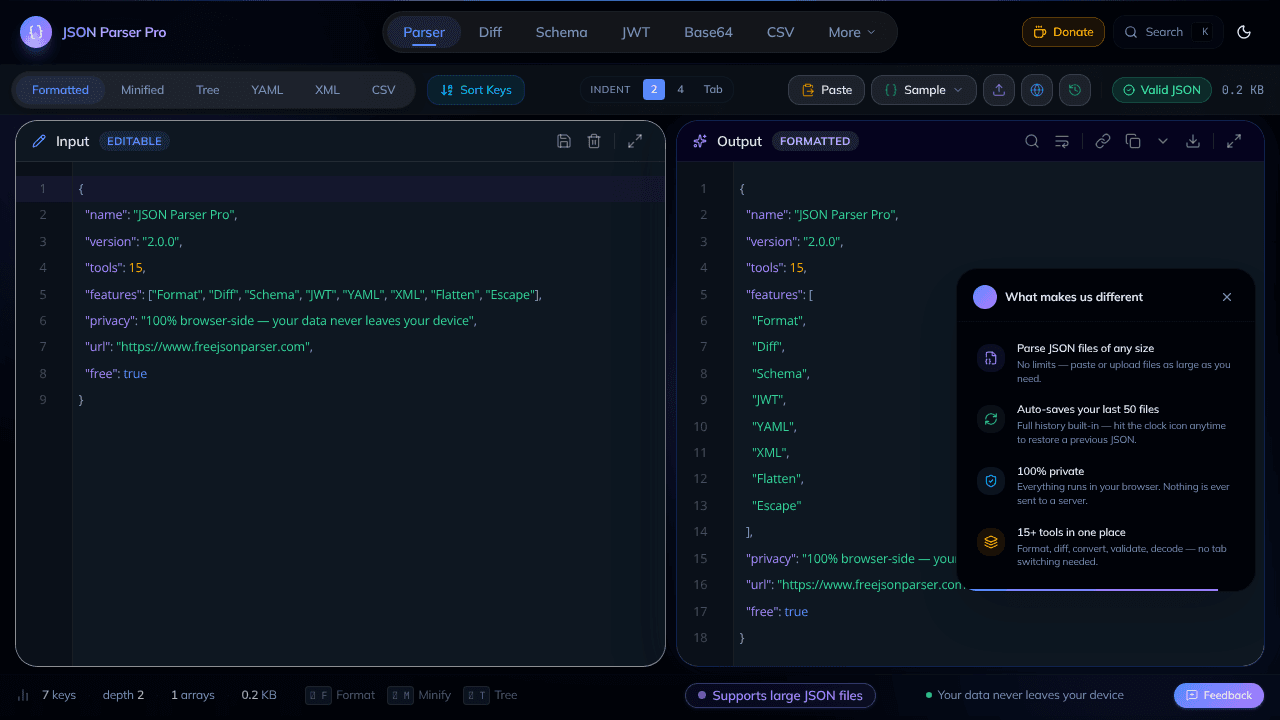Screen dimensions: 1280x720
Task: Click Your data never leaves your device text
Action: pyautogui.click(x=1030, y=695)
